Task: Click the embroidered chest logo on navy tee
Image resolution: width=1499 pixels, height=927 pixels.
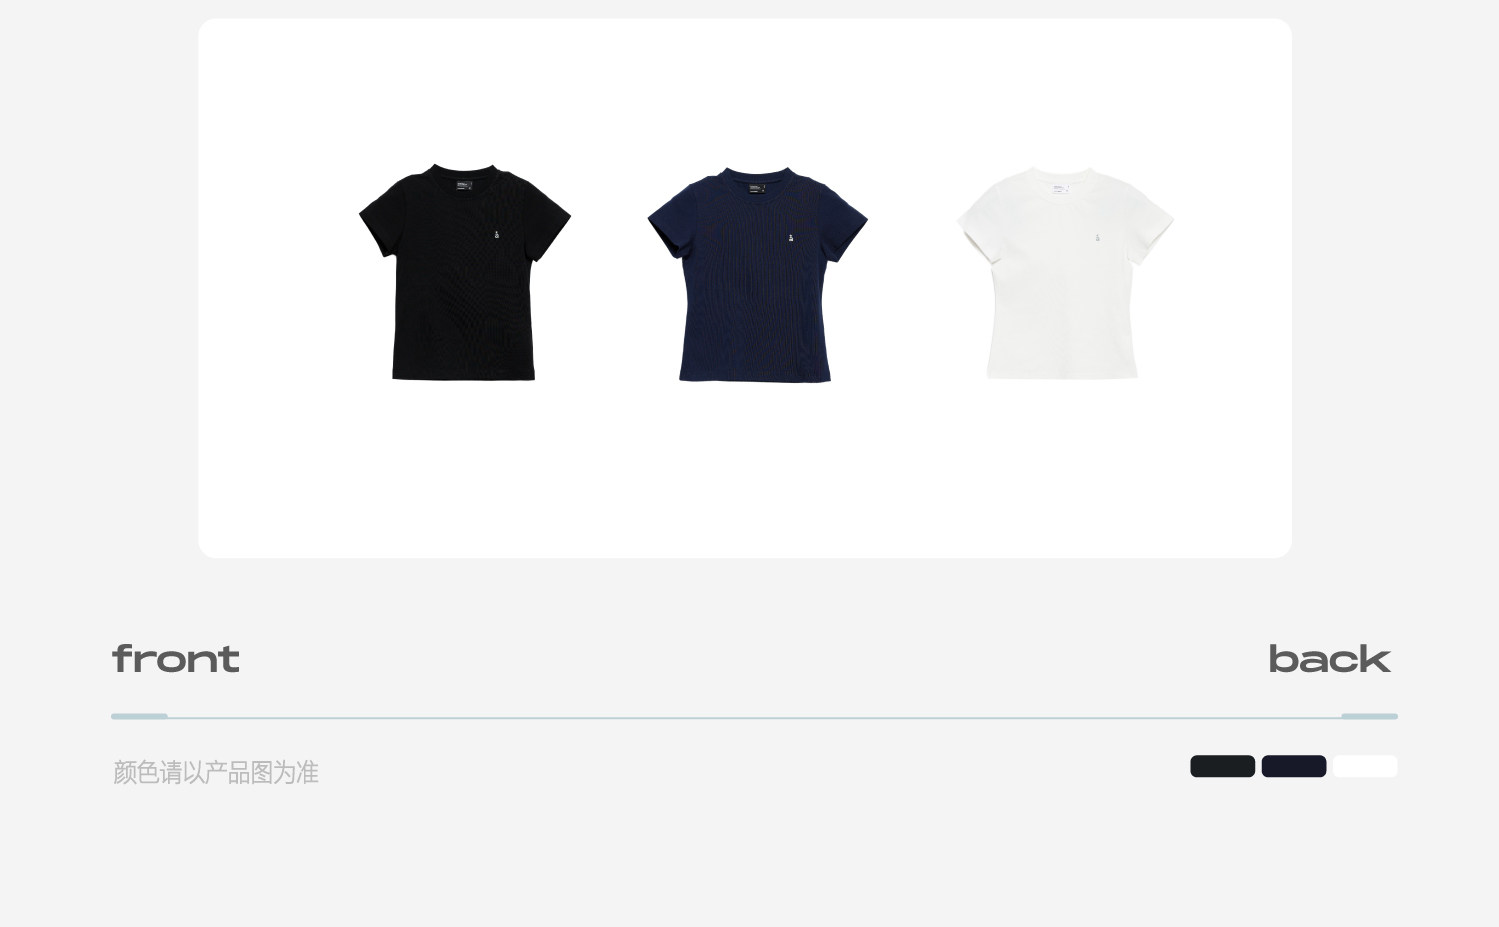Action: (790, 238)
